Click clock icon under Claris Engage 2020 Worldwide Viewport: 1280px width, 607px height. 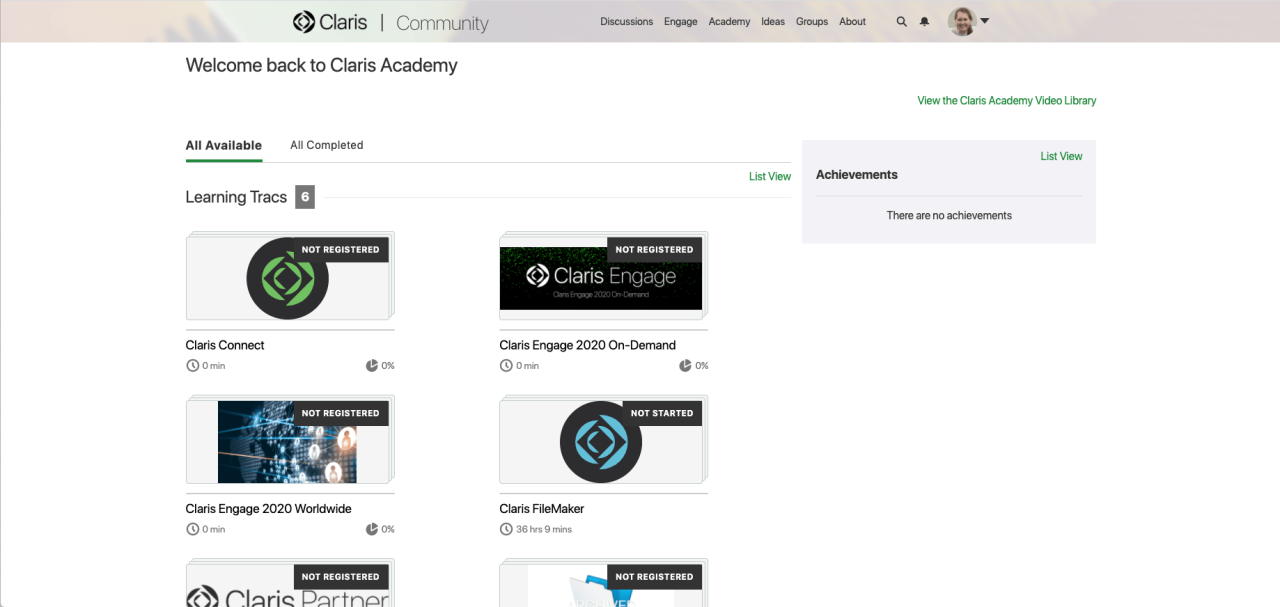pyautogui.click(x=193, y=529)
